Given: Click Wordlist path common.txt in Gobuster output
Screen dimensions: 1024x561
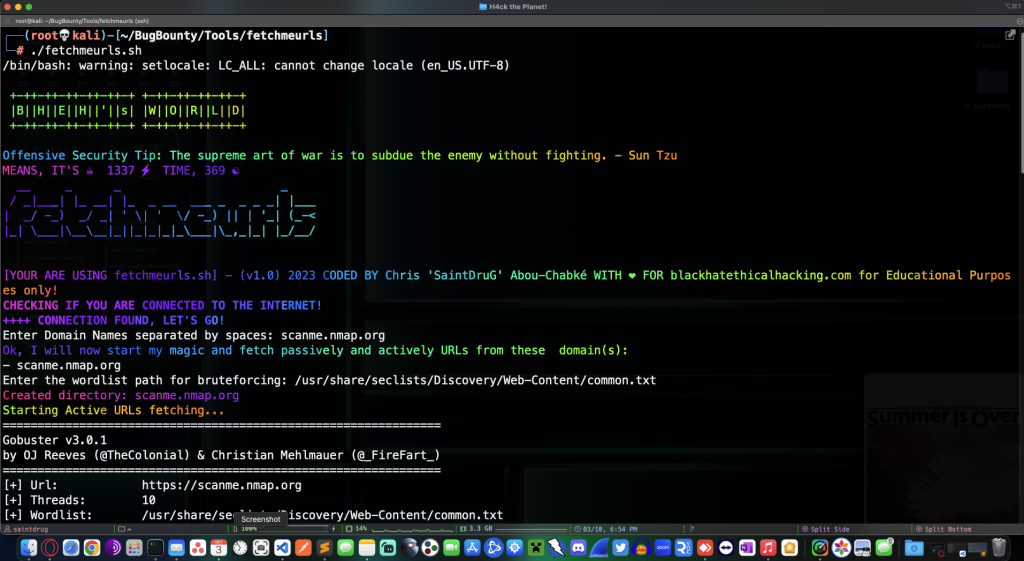Looking at the screenshot, I should (x=322, y=515).
